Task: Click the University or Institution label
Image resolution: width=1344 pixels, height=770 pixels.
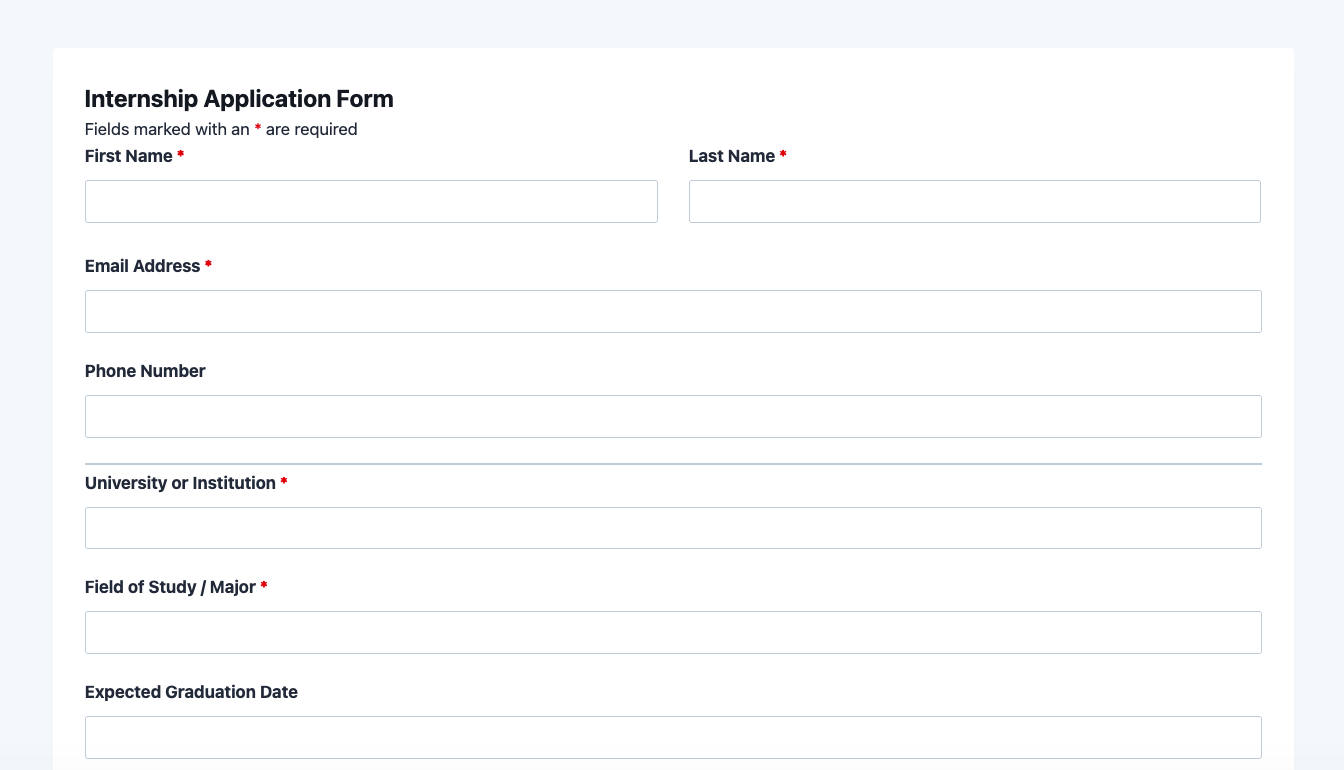Action: (180, 483)
